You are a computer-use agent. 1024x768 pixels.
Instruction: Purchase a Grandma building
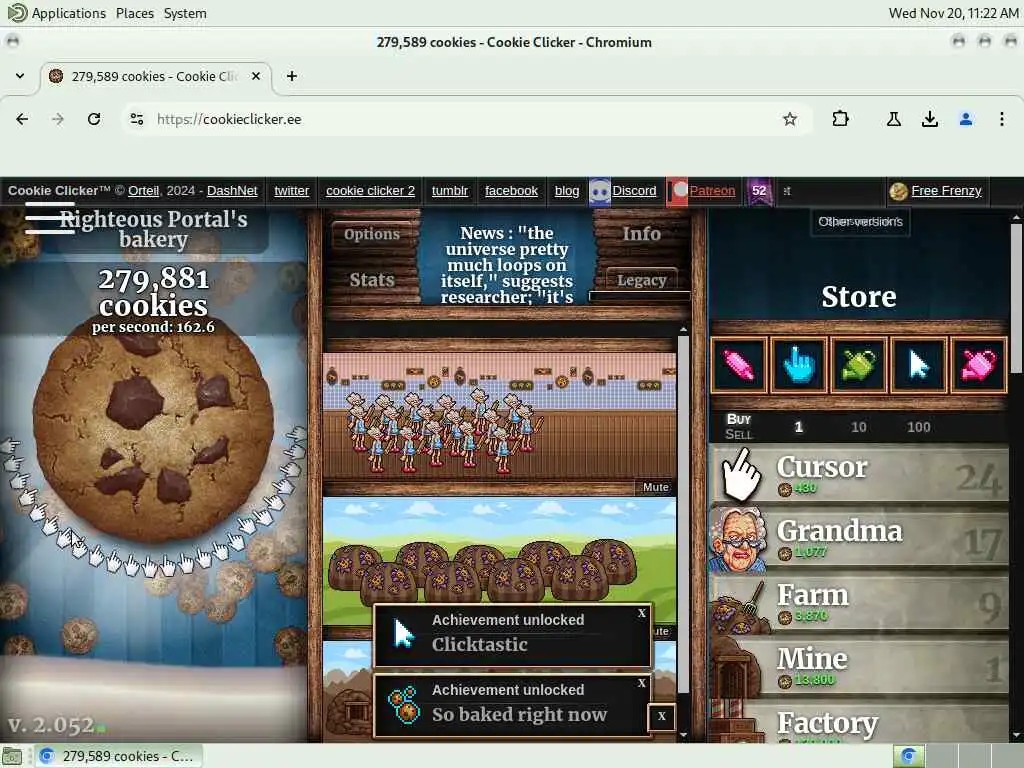point(859,539)
